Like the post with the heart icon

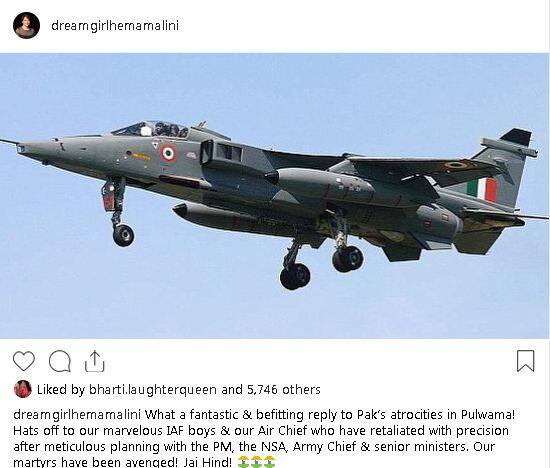(24, 361)
